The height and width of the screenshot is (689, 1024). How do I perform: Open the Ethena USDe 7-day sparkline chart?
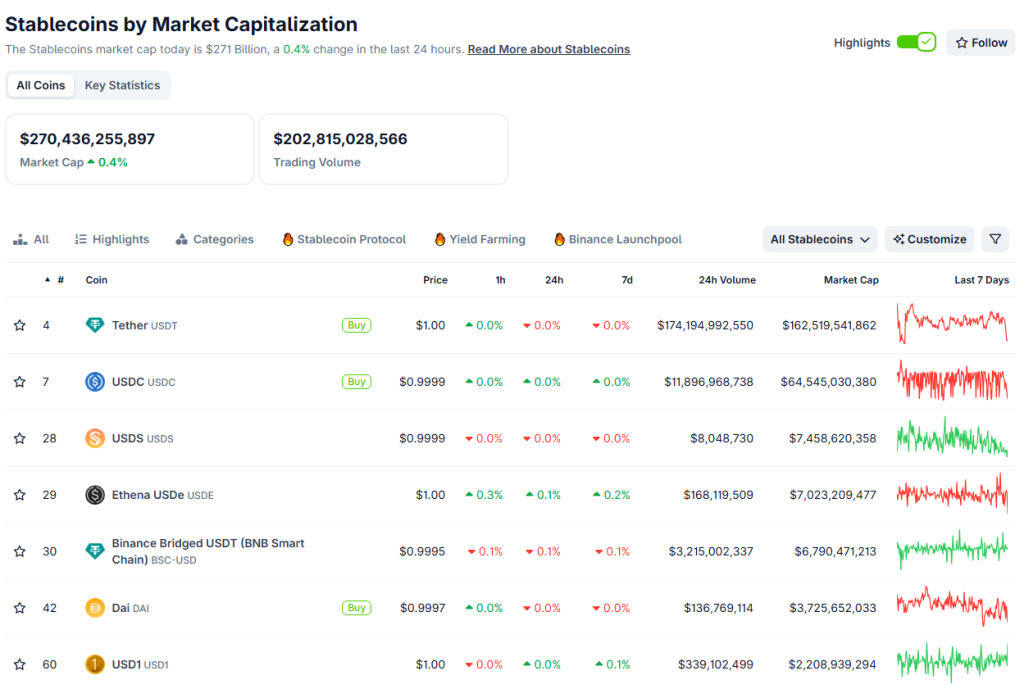[x=952, y=493]
